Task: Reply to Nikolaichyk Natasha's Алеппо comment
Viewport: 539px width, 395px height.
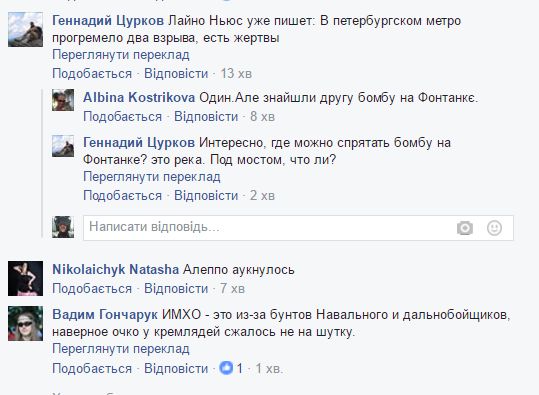Action: [176, 288]
